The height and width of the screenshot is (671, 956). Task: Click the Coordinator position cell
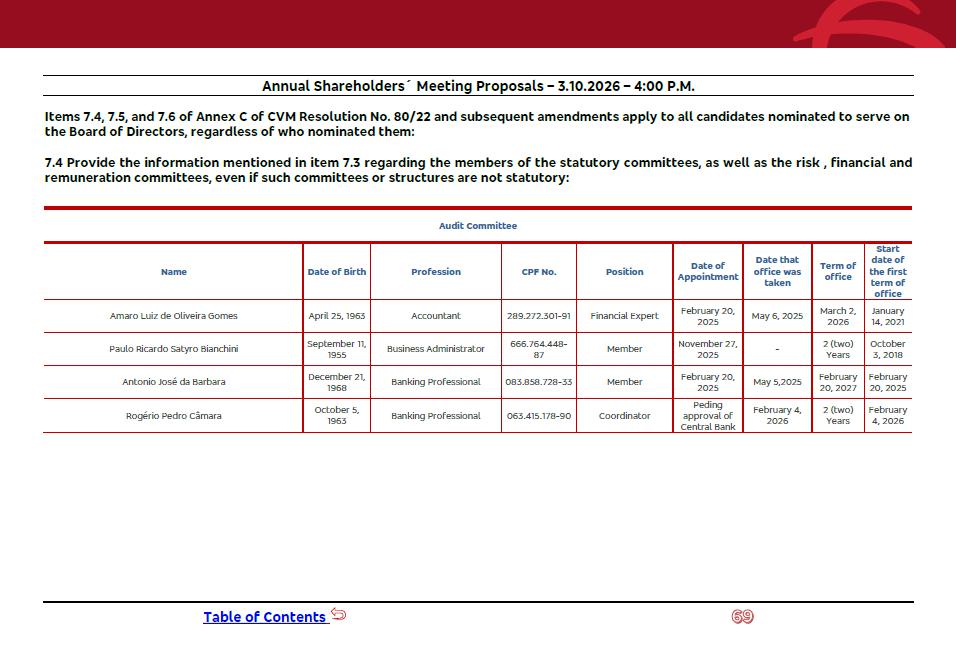coord(625,416)
